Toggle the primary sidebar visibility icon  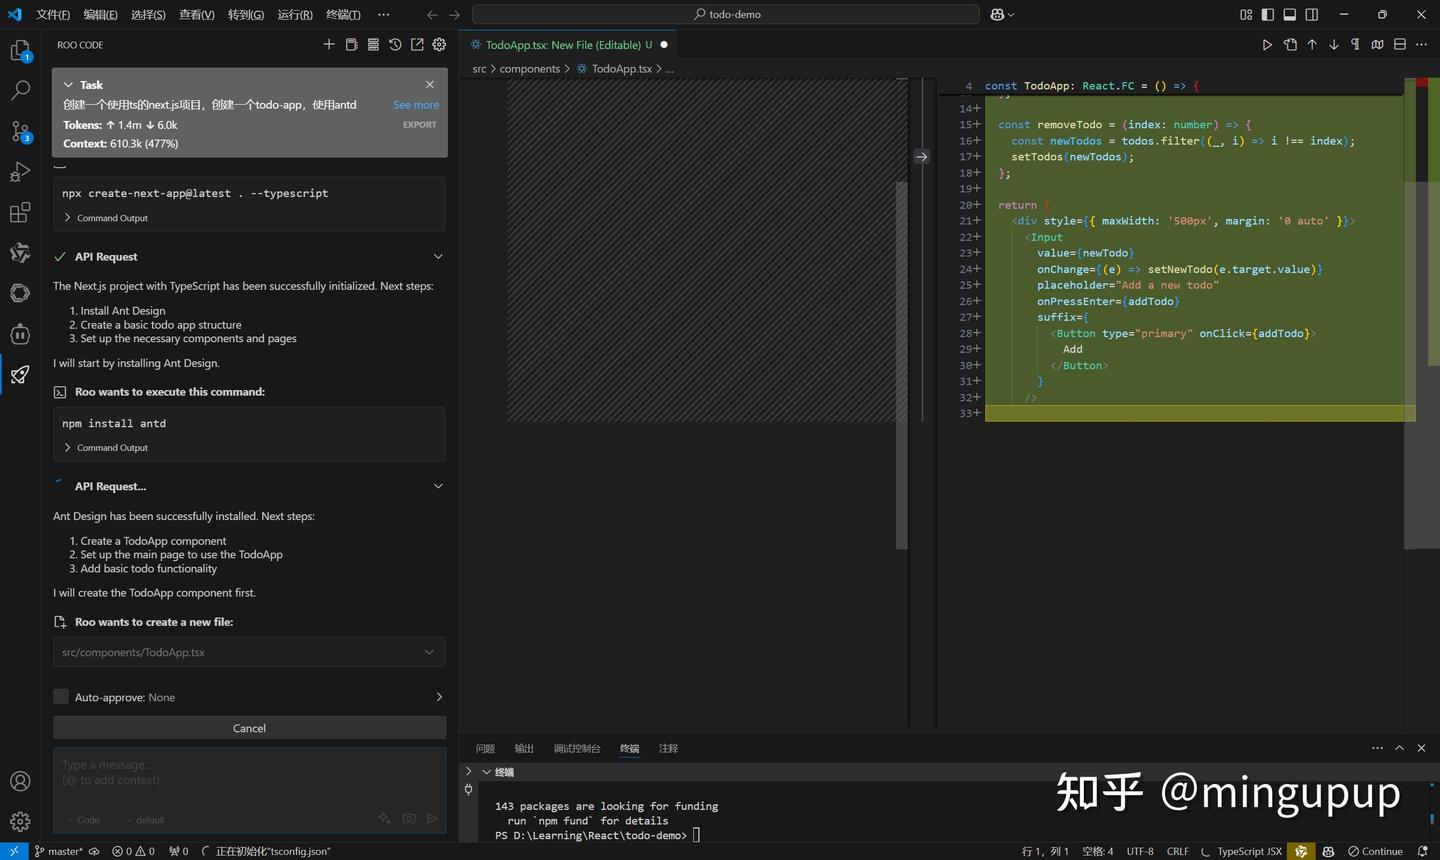tap(1268, 14)
